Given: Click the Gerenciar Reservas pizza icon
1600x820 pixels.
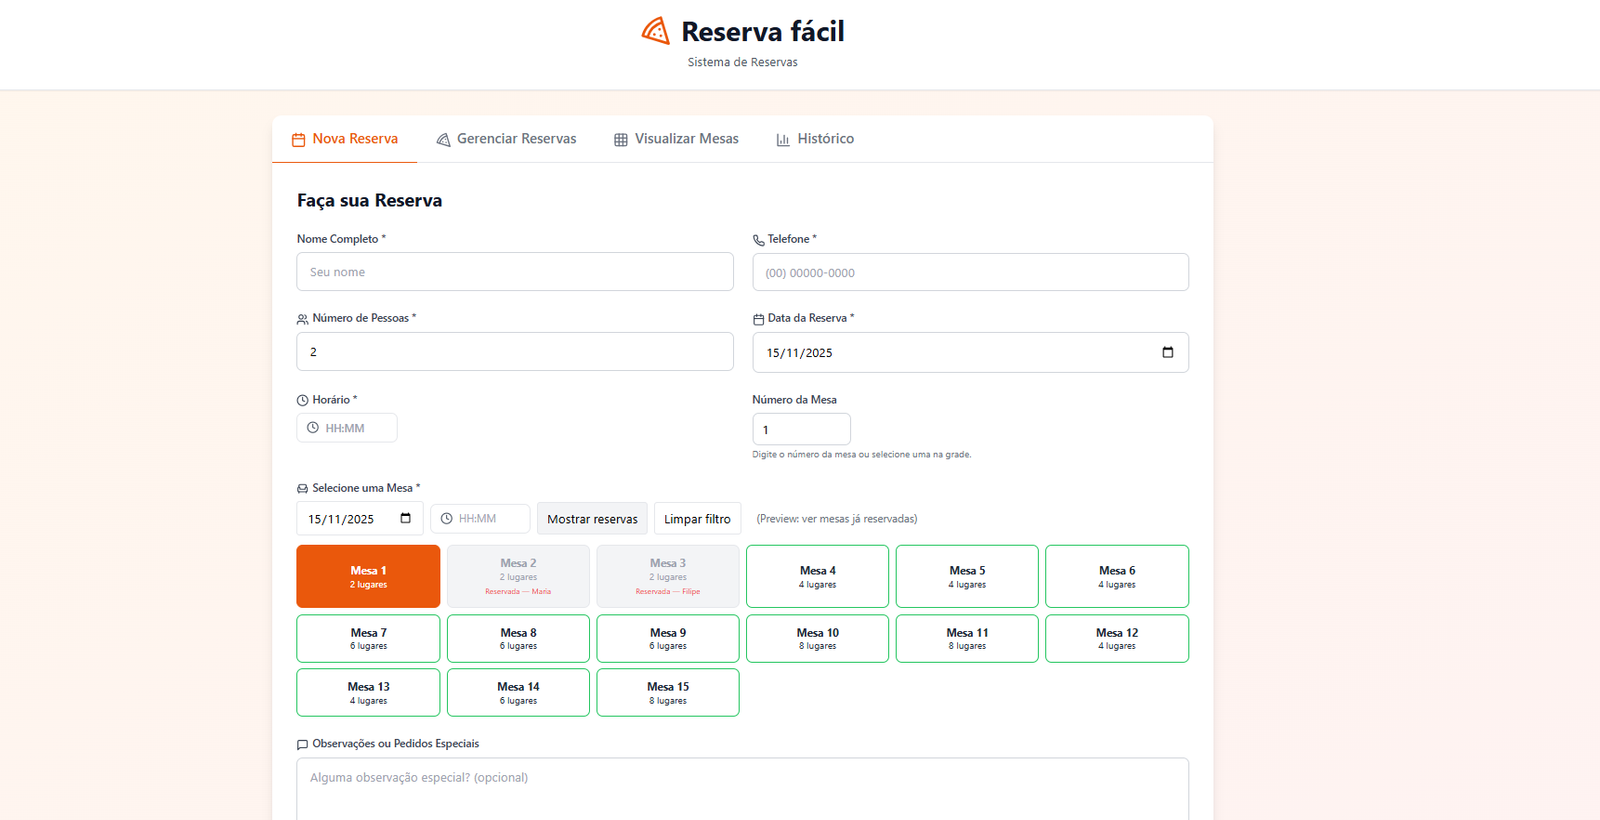Looking at the screenshot, I should pos(443,140).
